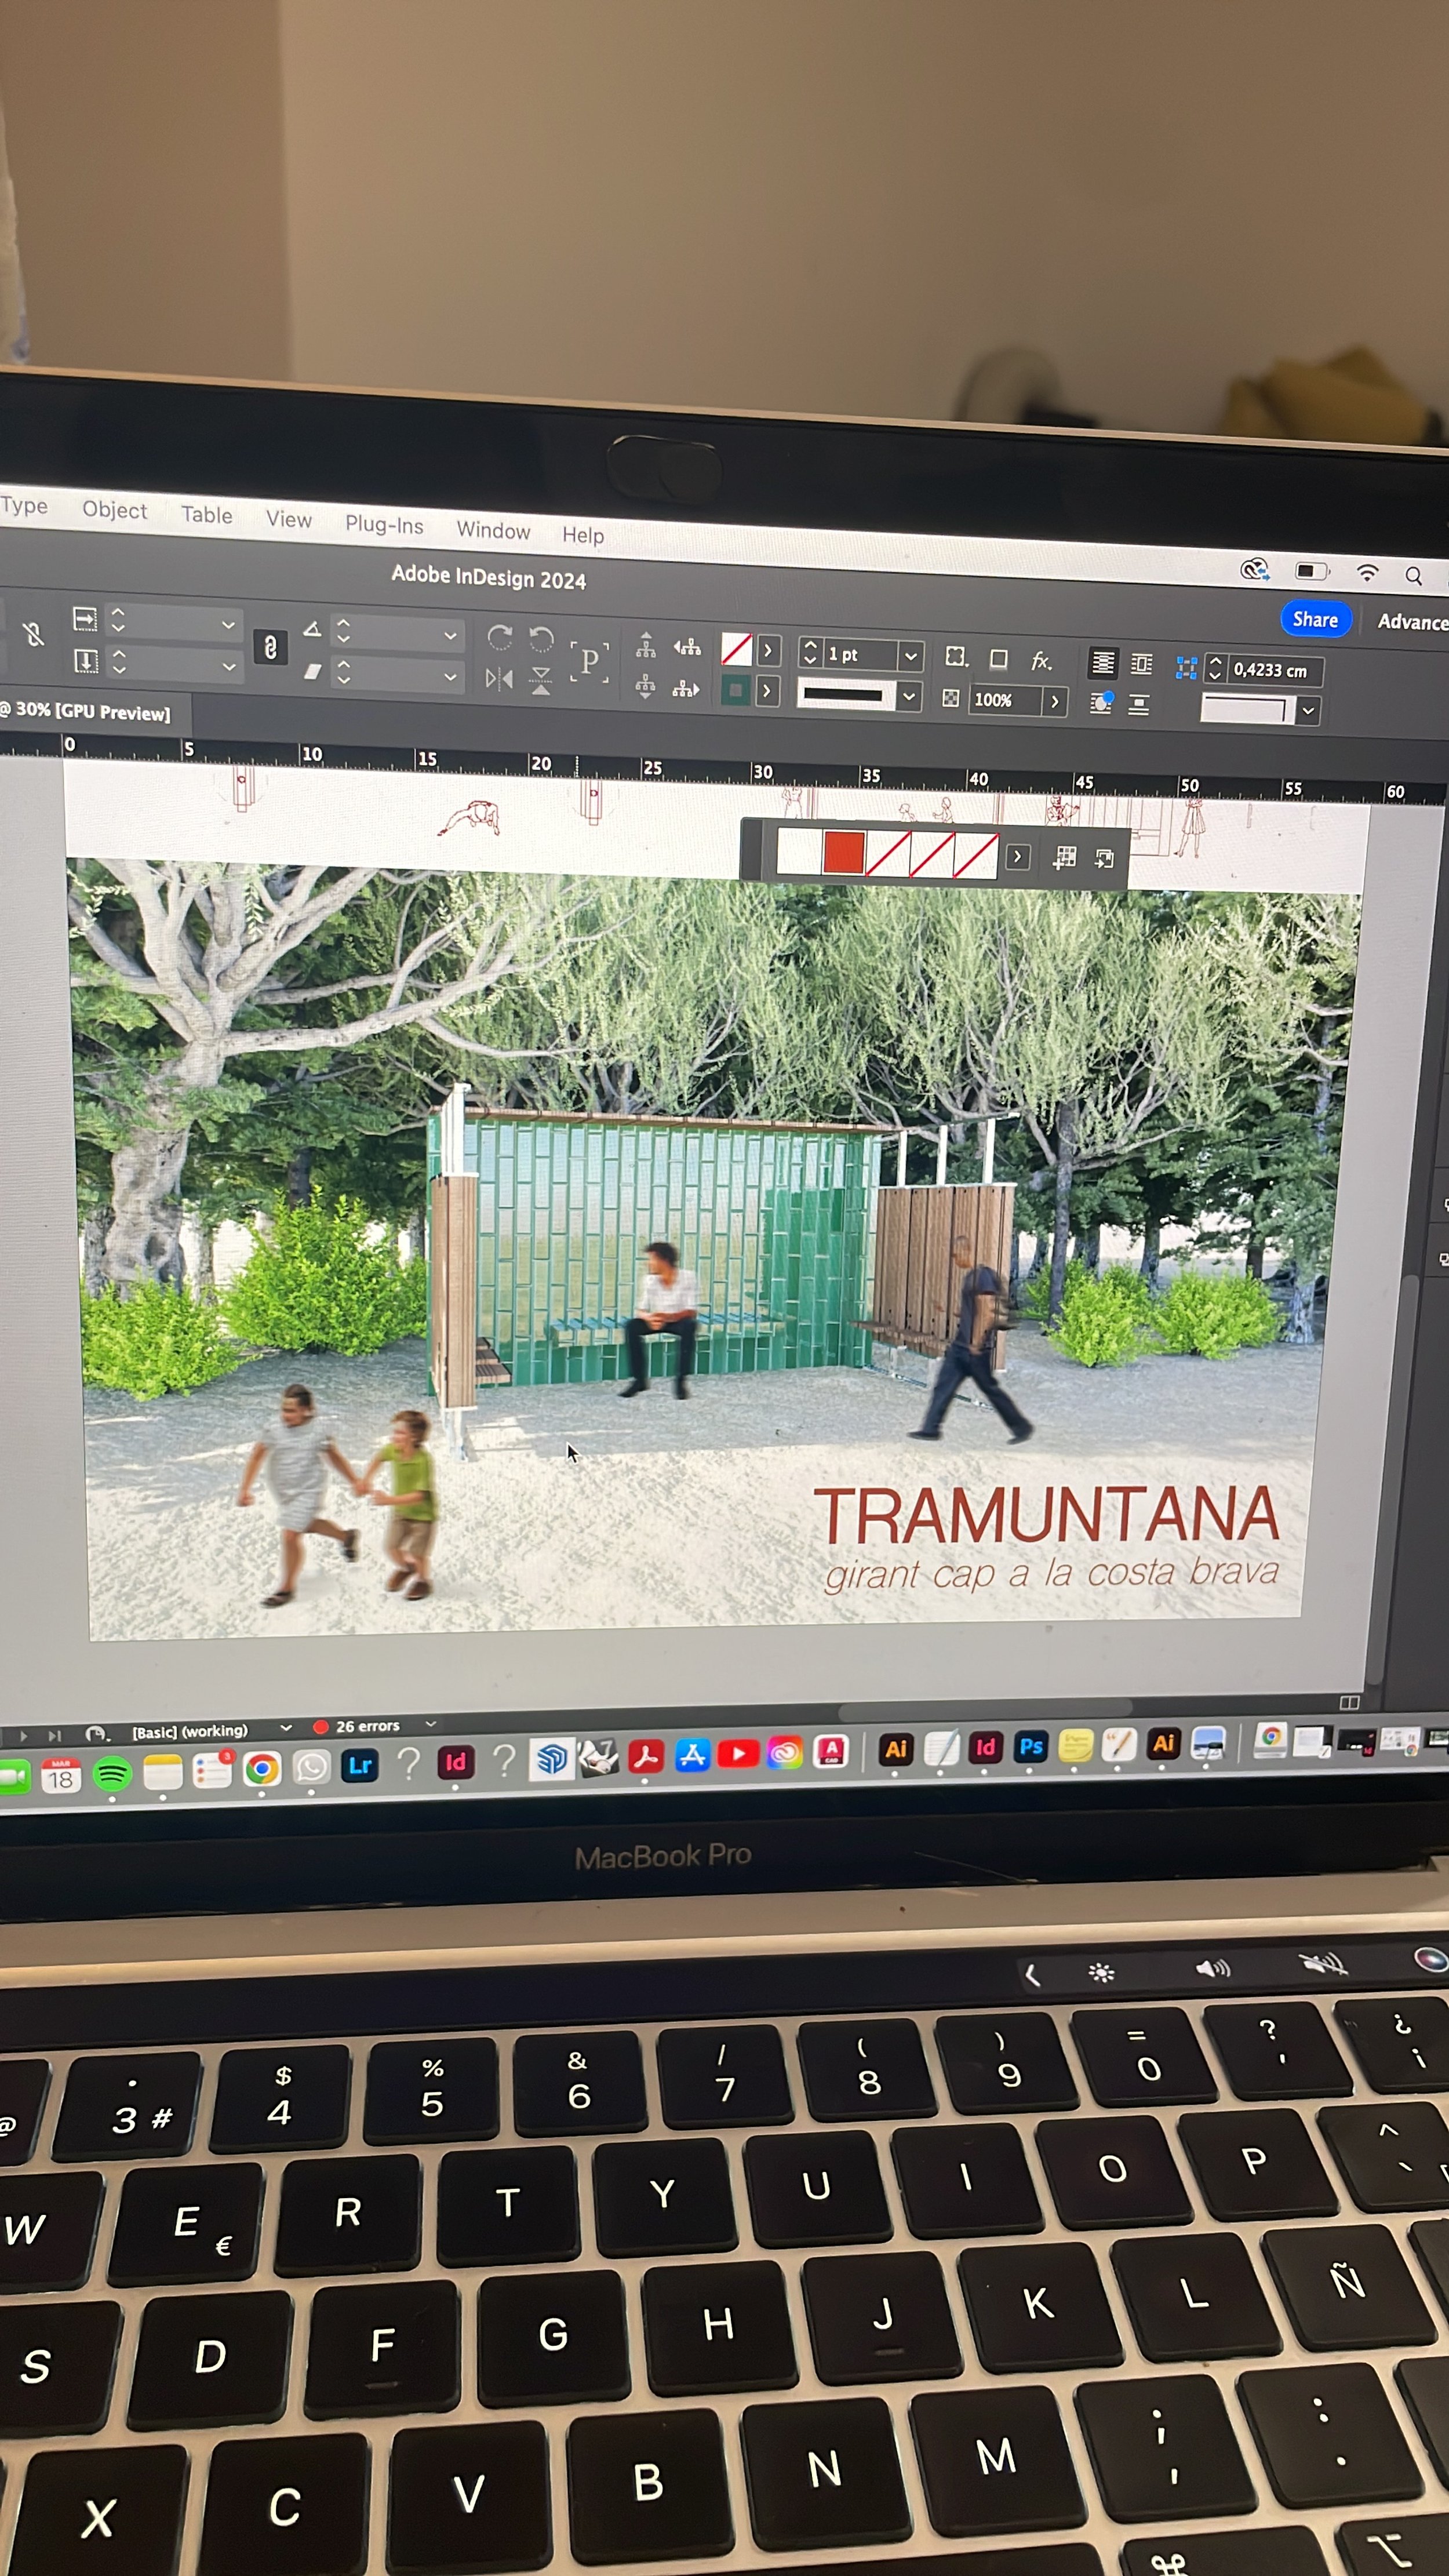This screenshot has width=1449, height=2576.
Task: Open the scale X percentage dropdown
Action: point(228,625)
